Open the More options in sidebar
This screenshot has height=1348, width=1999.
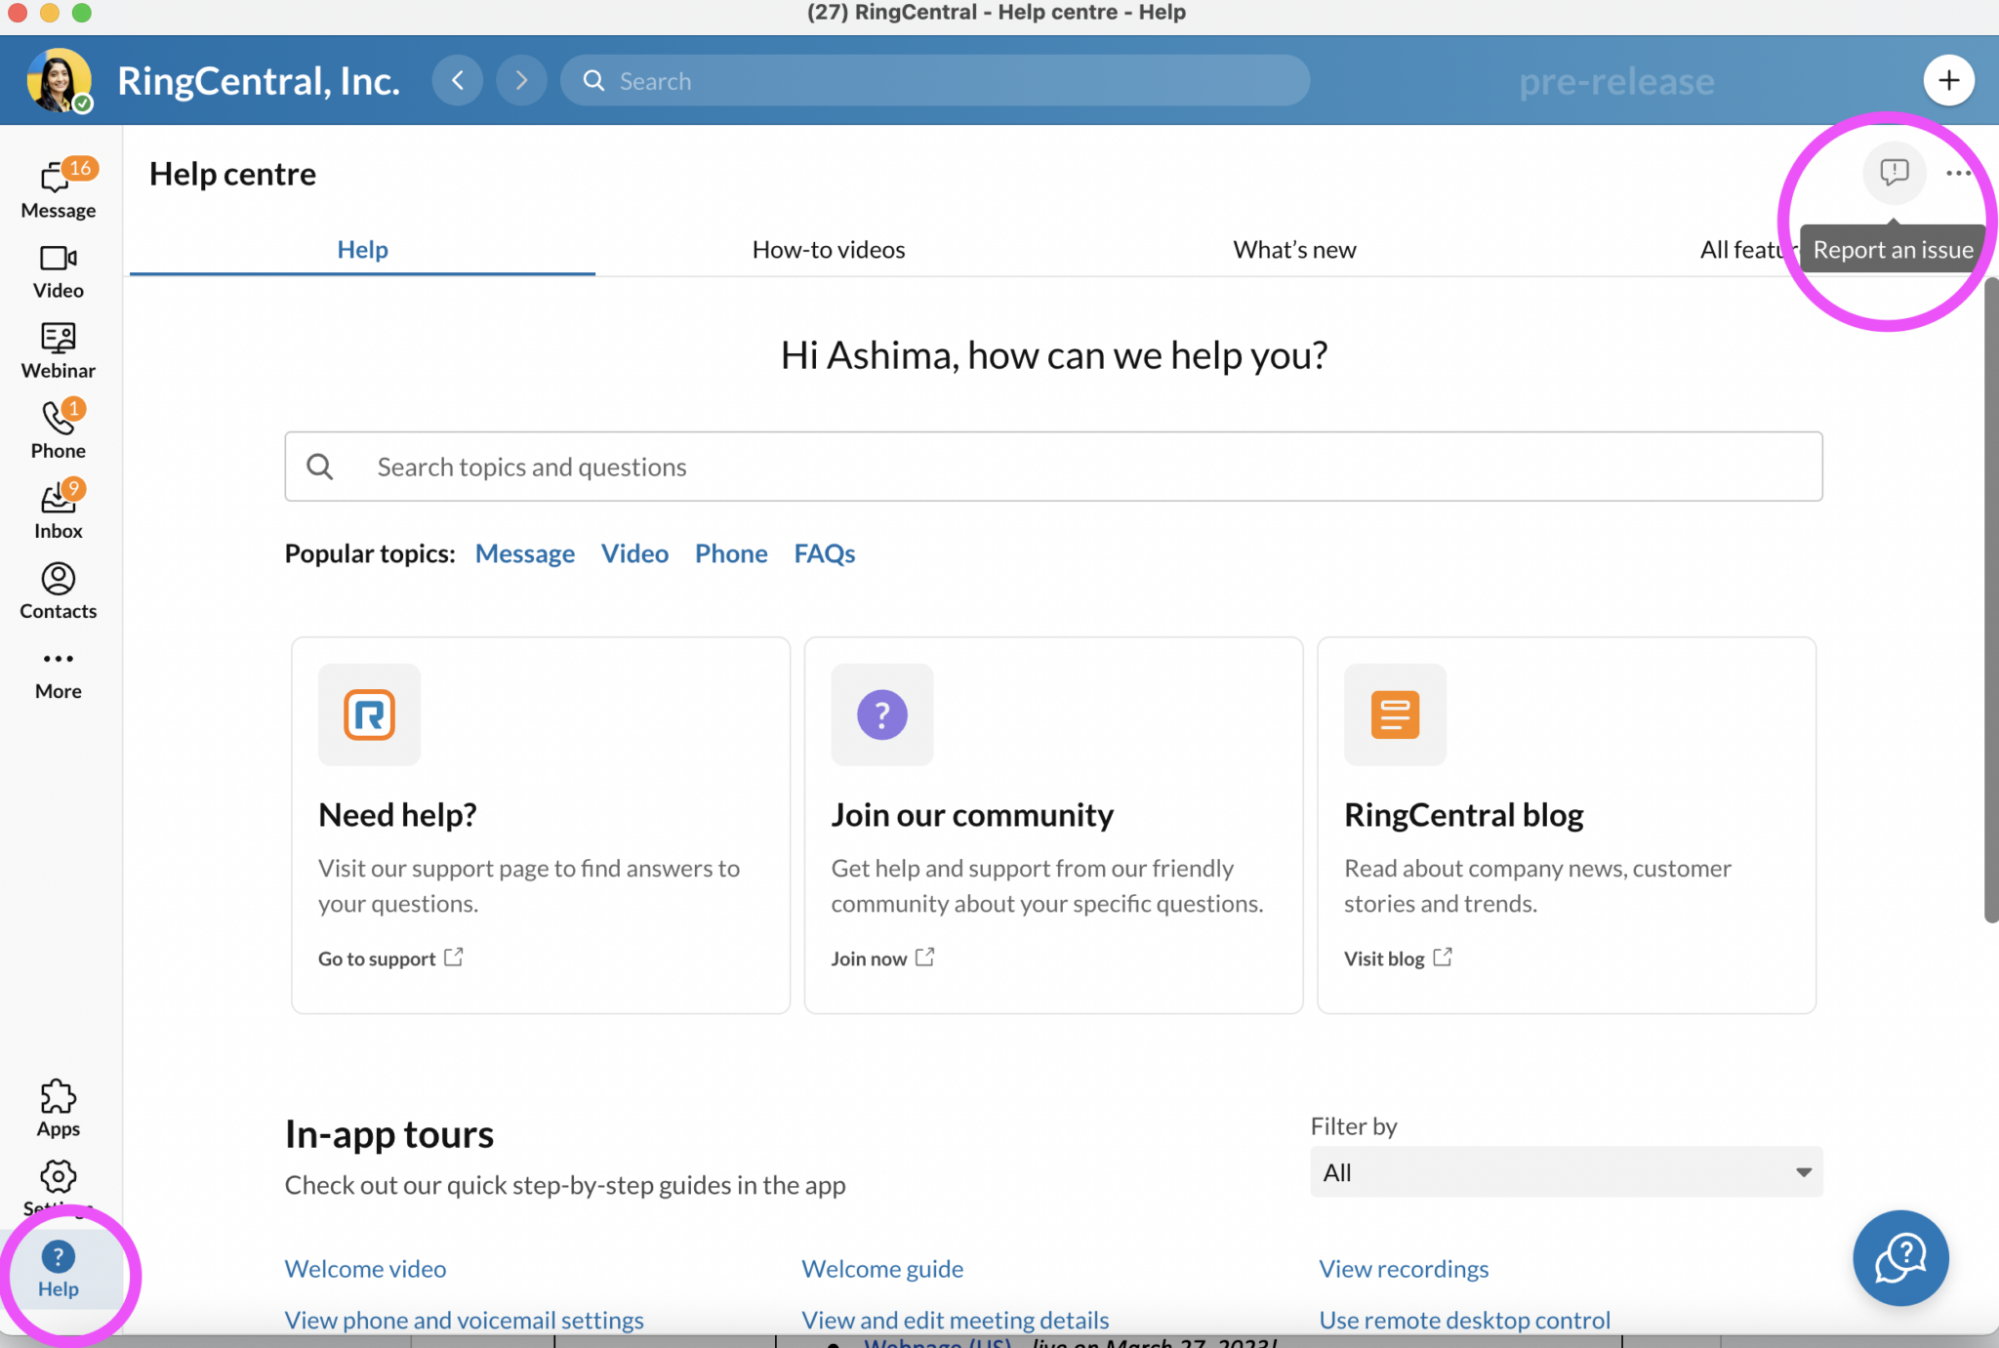(x=58, y=672)
